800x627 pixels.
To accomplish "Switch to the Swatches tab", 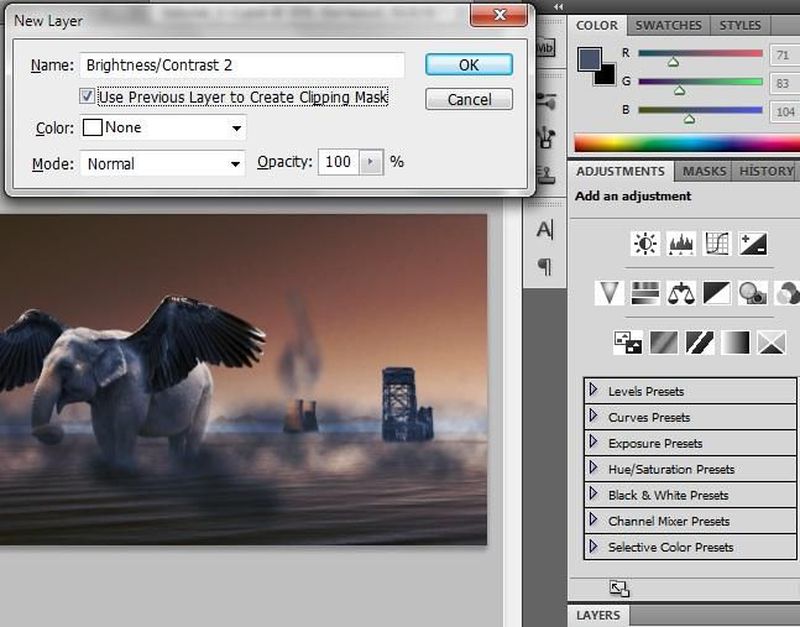I will click(x=668, y=25).
